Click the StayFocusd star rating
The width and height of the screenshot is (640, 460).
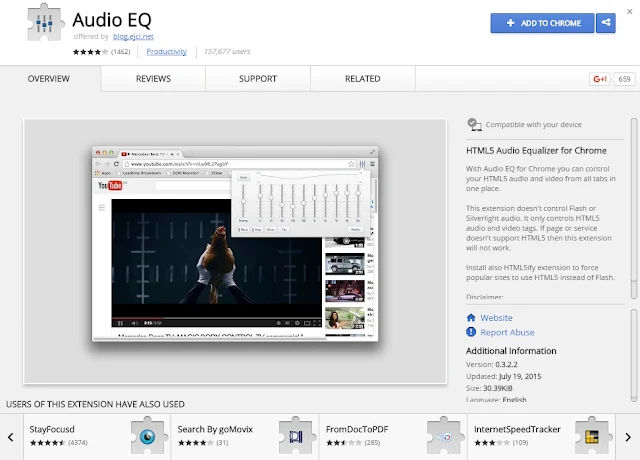[x=47, y=442]
